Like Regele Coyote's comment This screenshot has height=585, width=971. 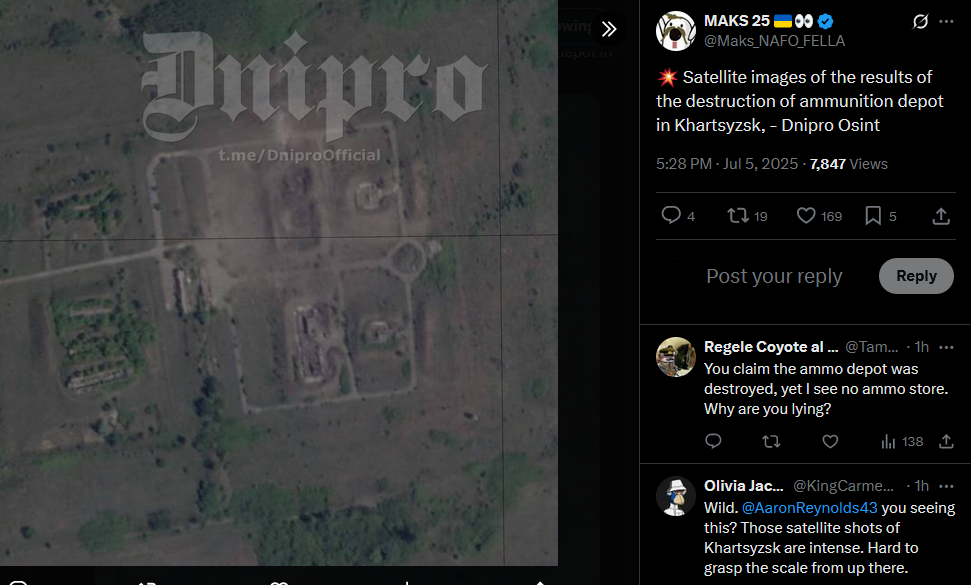(x=830, y=441)
